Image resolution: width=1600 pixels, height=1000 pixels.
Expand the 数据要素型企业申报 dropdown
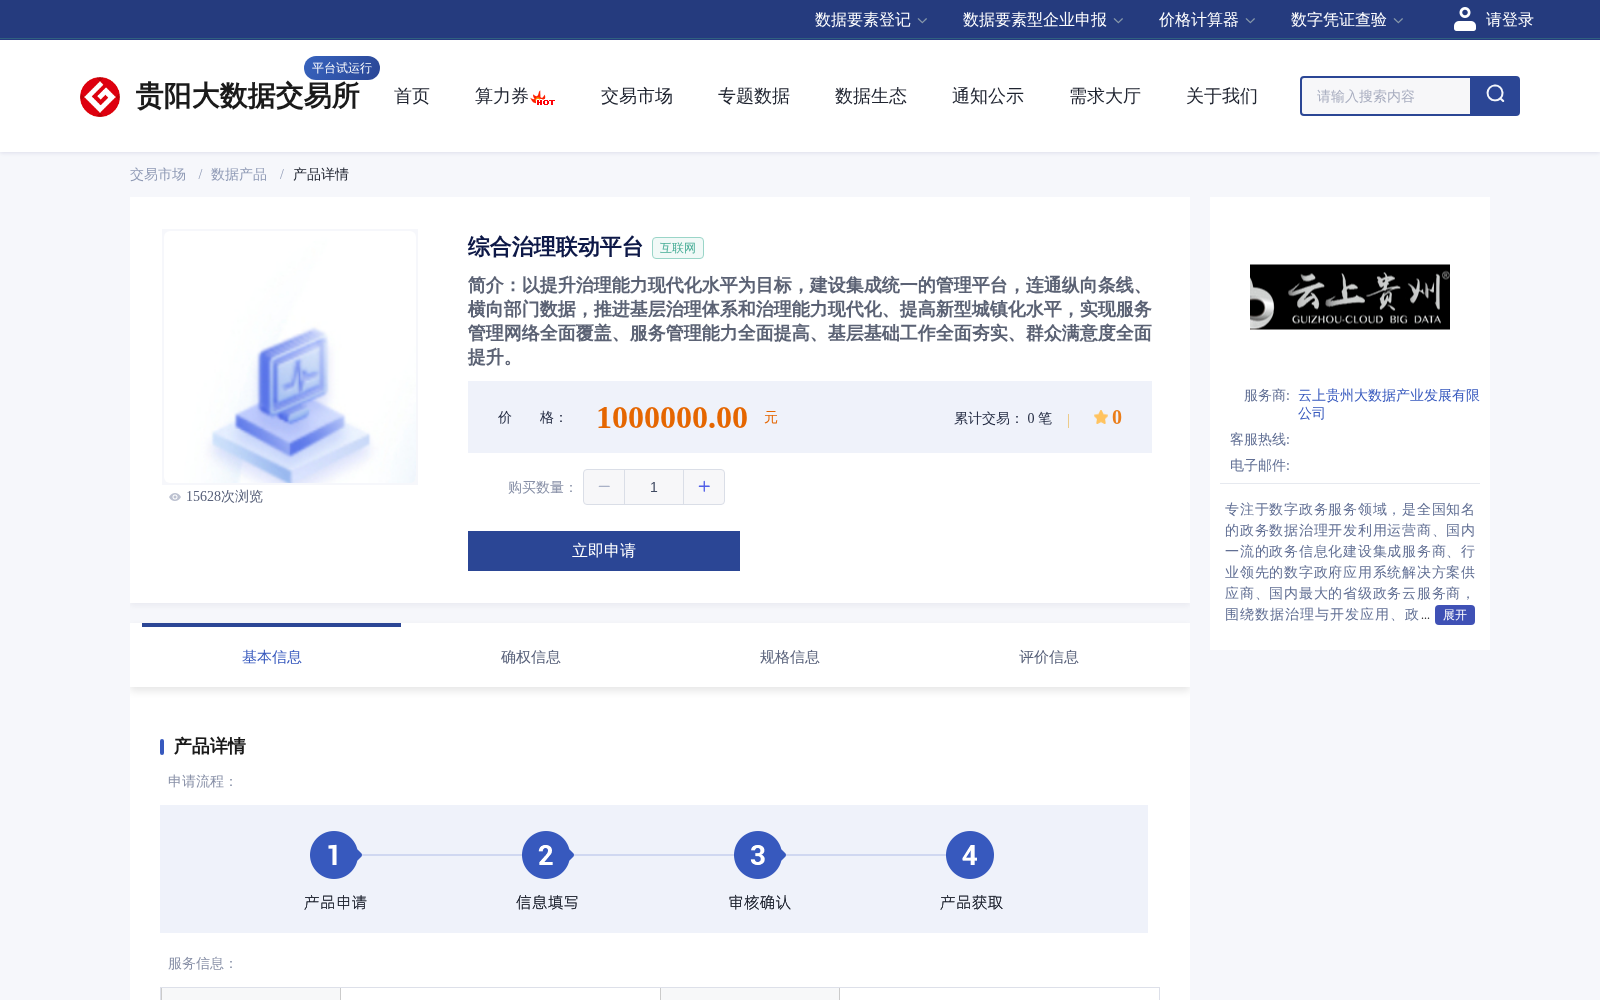[x=1043, y=20]
